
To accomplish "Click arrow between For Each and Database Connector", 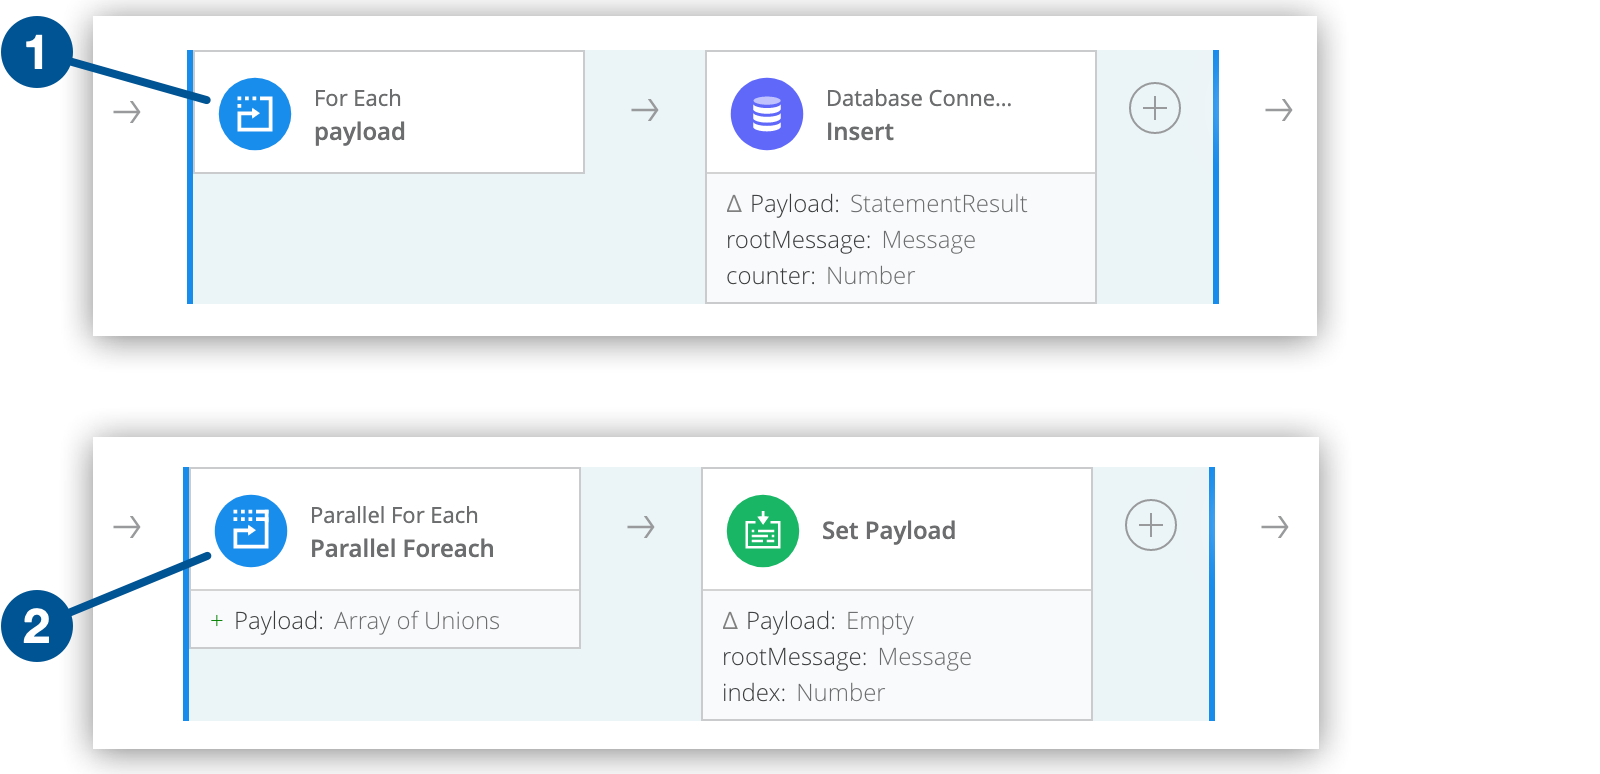I will click(x=645, y=110).
